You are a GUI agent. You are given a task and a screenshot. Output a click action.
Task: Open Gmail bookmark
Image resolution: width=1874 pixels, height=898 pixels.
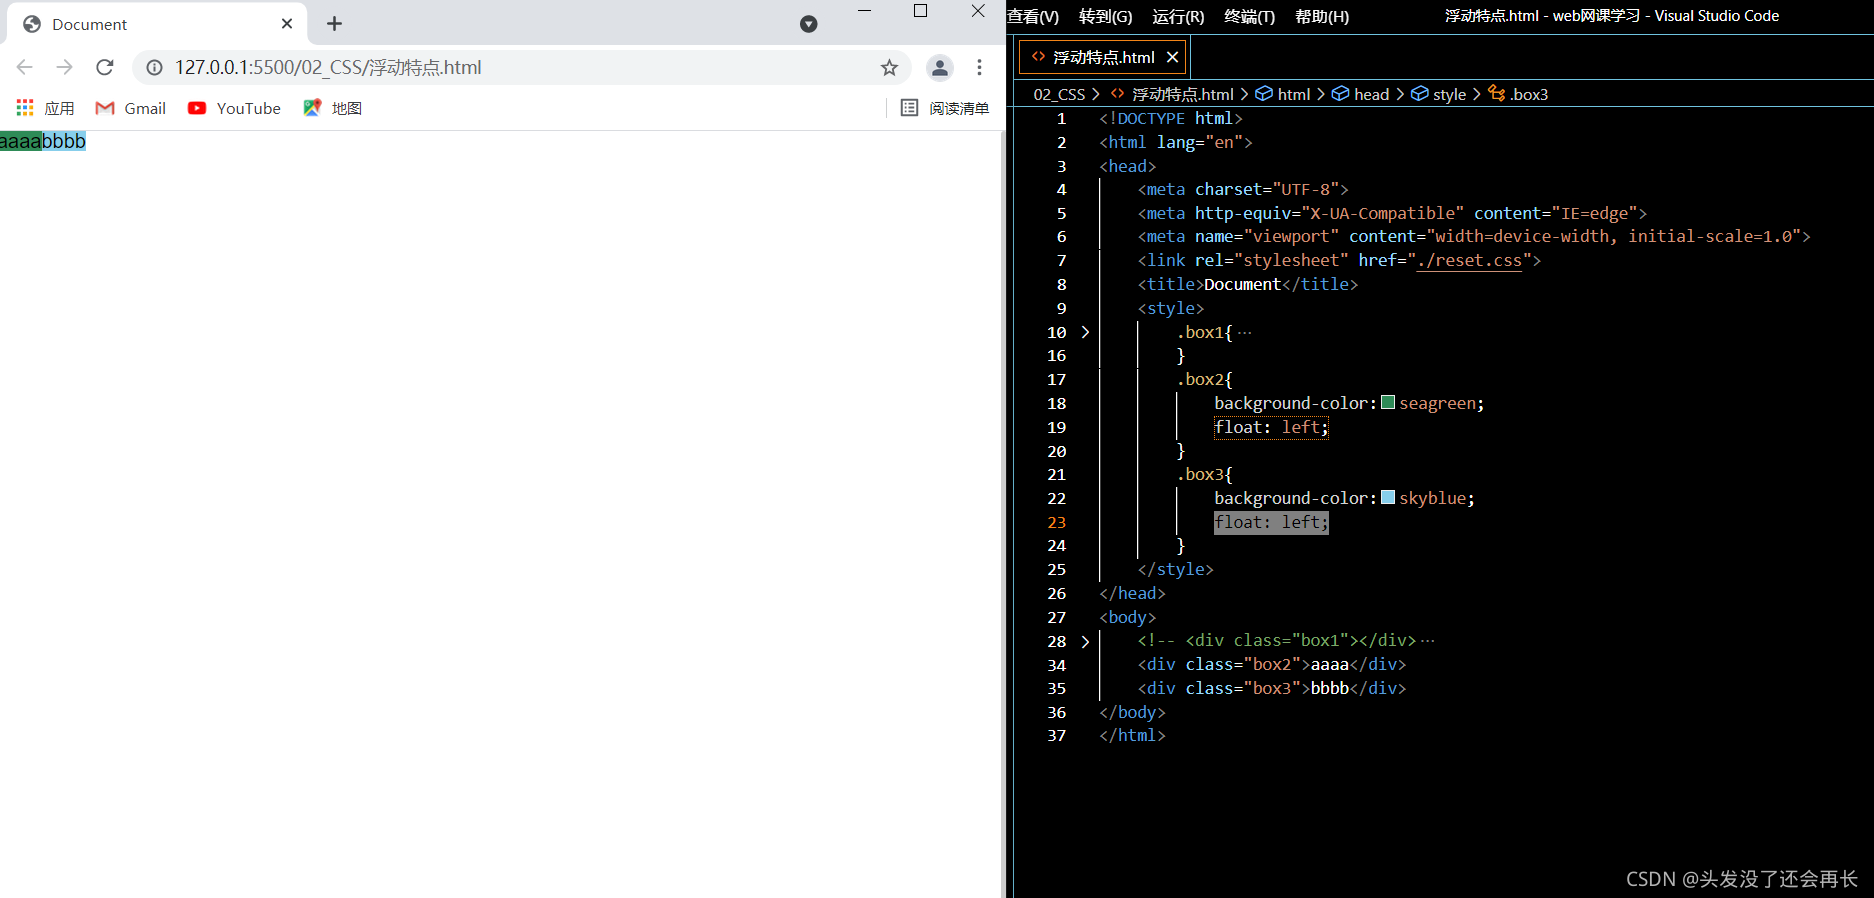pyautogui.click(x=131, y=108)
